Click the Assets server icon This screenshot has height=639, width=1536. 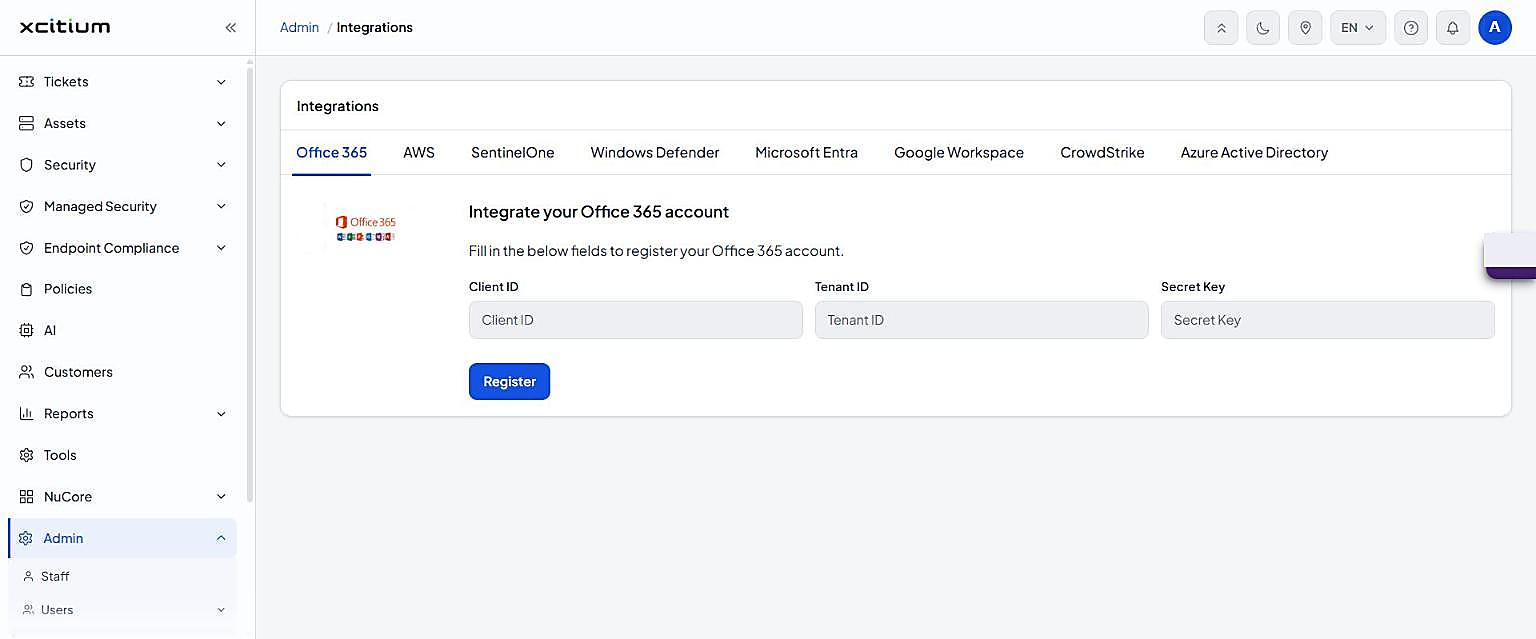pyautogui.click(x=27, y=123)
